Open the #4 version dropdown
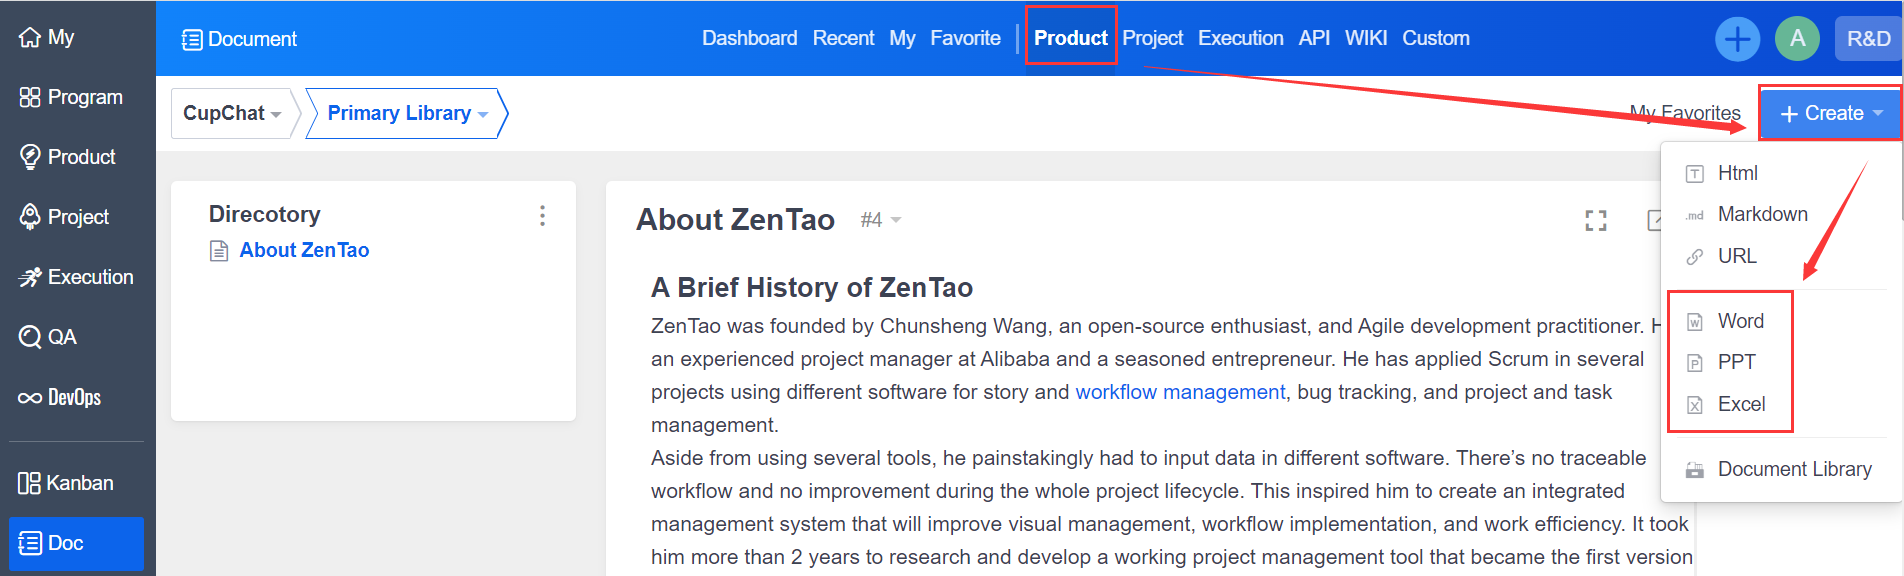 click(x=881, y=220)
